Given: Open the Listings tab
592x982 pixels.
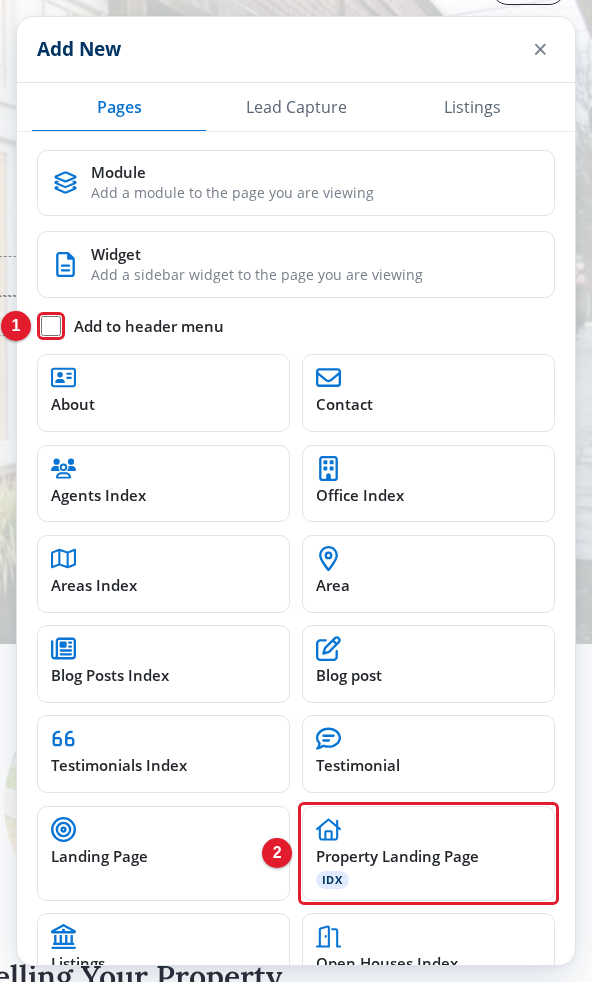Looking at the screenshot, I should click(x=472, y=107).
